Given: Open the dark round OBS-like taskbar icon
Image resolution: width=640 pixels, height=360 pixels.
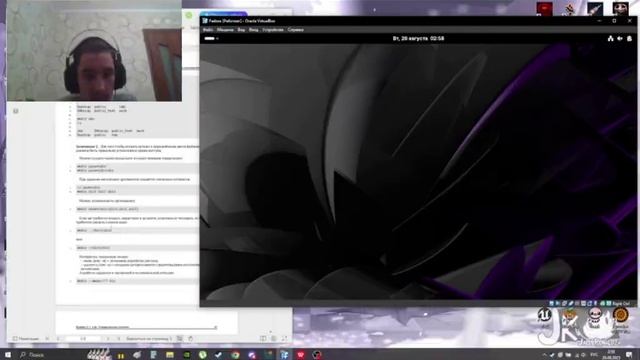Looking at the screenshot, I should 317,355.
